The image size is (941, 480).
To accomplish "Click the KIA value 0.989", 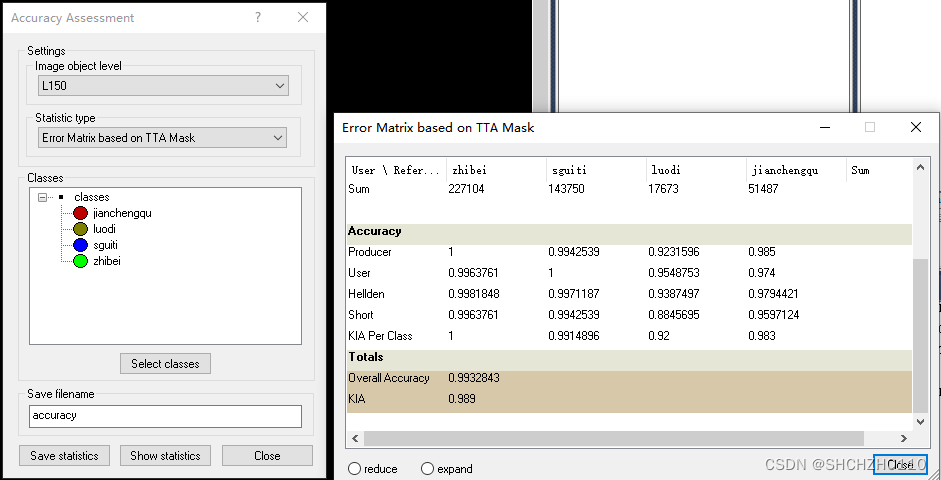I will coord(461,399).
